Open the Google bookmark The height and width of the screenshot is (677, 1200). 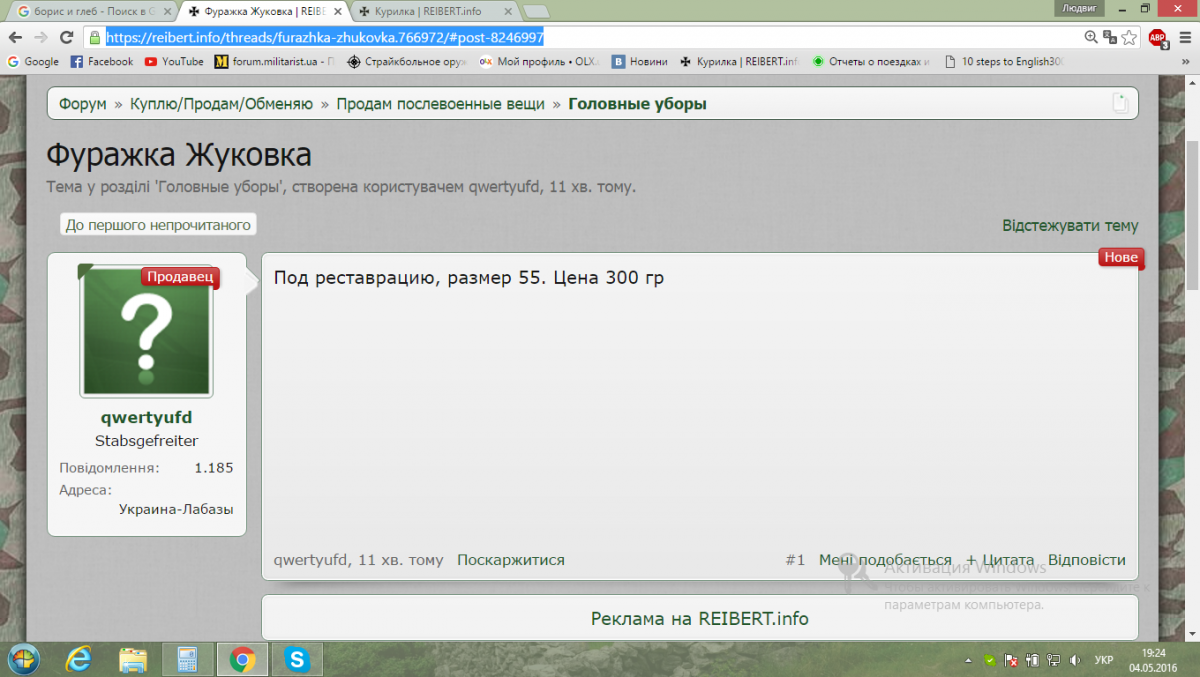click(33, 61)
